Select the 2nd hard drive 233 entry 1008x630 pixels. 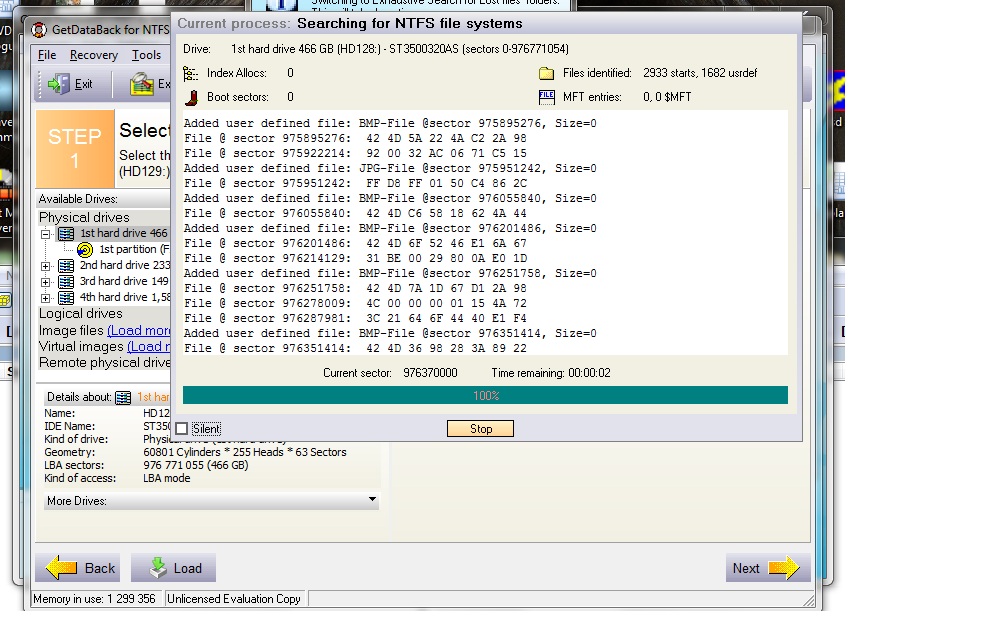125,266
